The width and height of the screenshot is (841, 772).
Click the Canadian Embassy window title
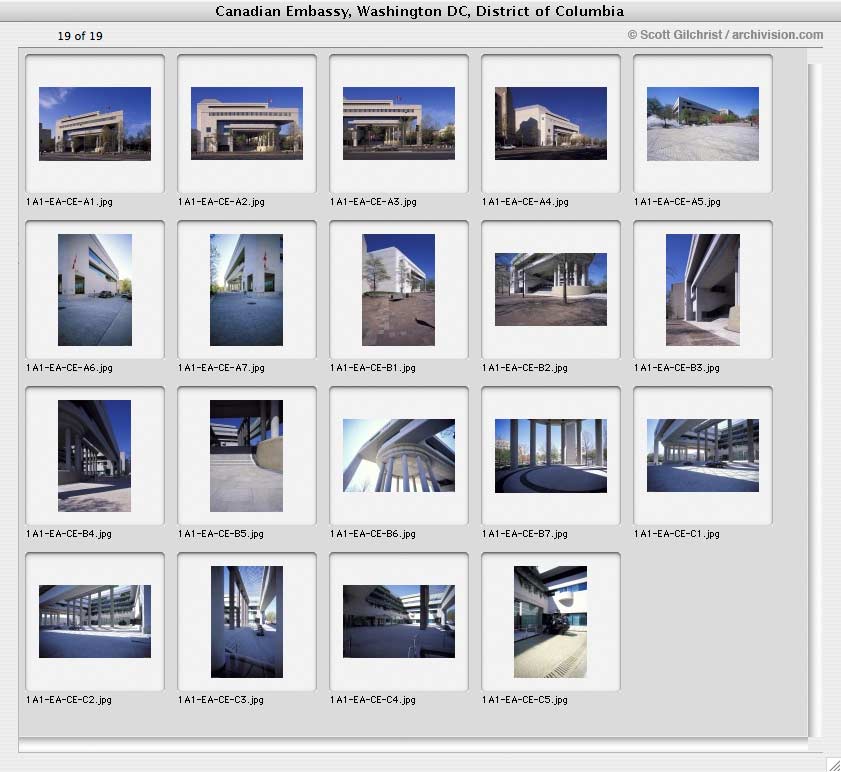click(x=419, y=11)
